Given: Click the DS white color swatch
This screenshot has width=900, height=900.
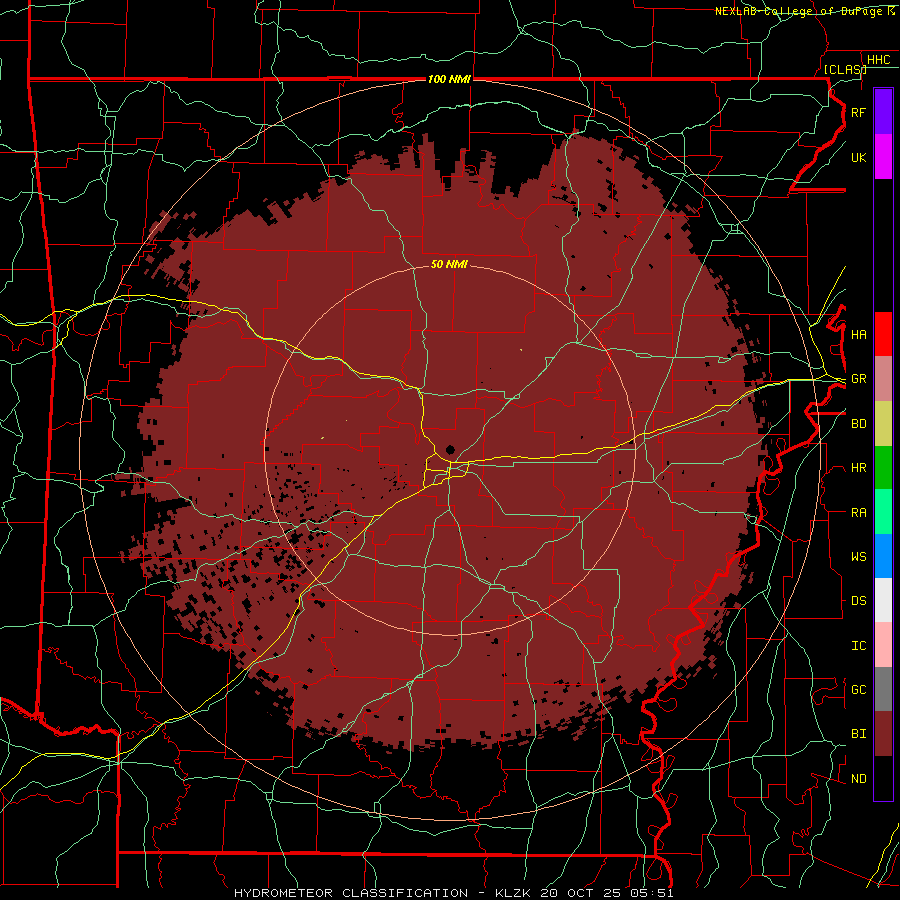Looking at the screenshot, I should tap(883, 600).
